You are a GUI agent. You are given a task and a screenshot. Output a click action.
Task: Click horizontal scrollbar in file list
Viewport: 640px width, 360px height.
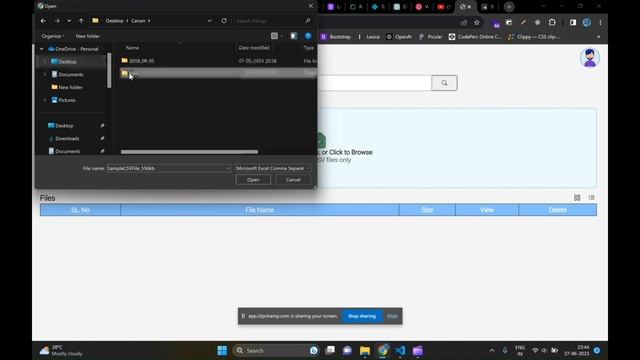189,152
